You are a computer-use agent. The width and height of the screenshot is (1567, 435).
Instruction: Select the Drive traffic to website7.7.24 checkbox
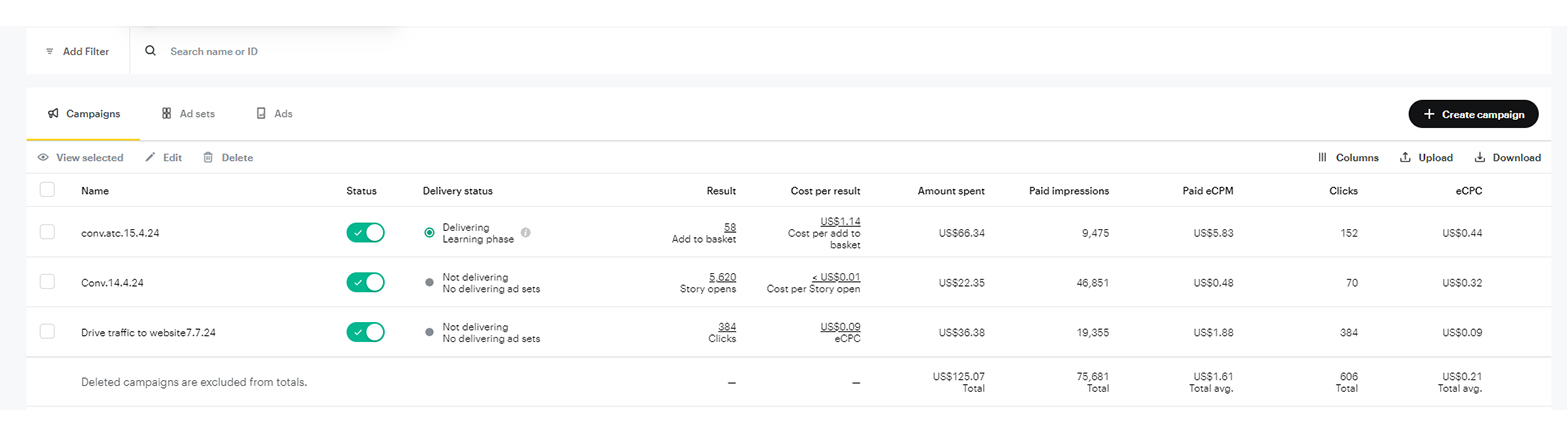(x=47, y=332)
